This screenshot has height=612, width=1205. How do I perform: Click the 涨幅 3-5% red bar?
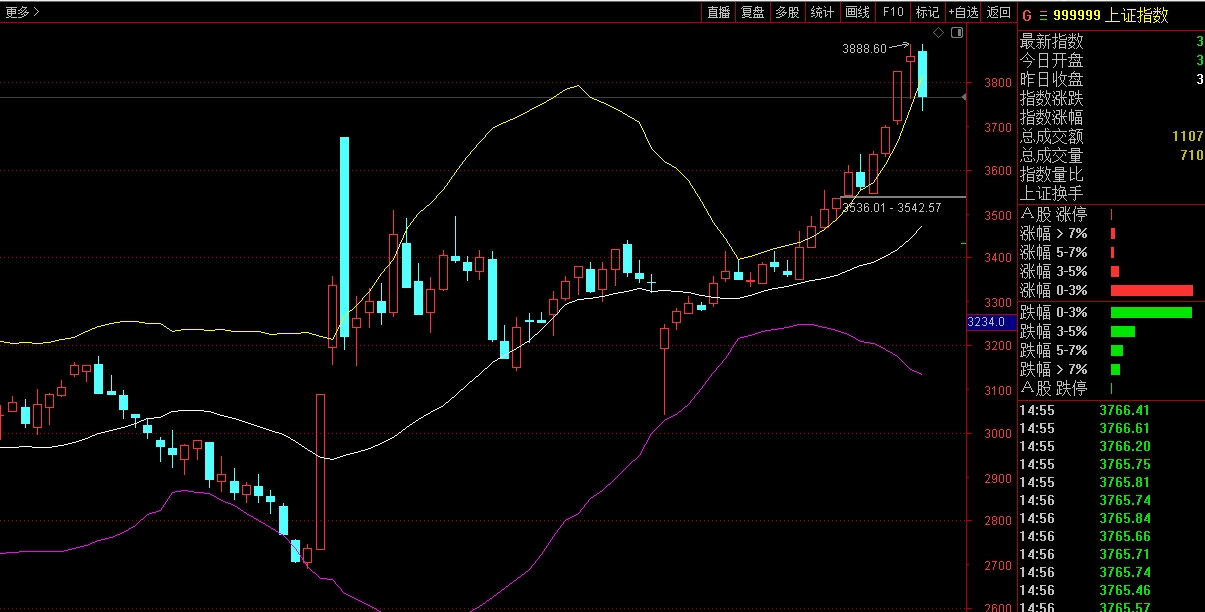click(x=1114, y=271)
